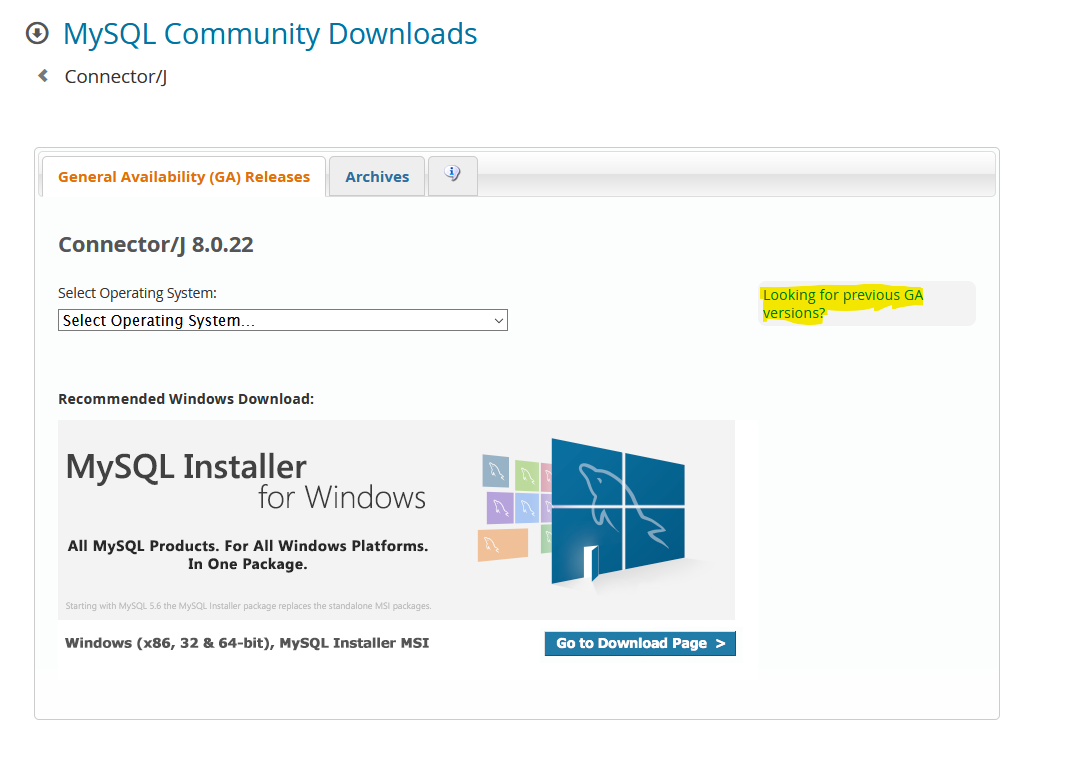This screenshot has height=771, width=1087.
Task: Select the General Availability (GA) Releases tab
Action: pos(184,177)
